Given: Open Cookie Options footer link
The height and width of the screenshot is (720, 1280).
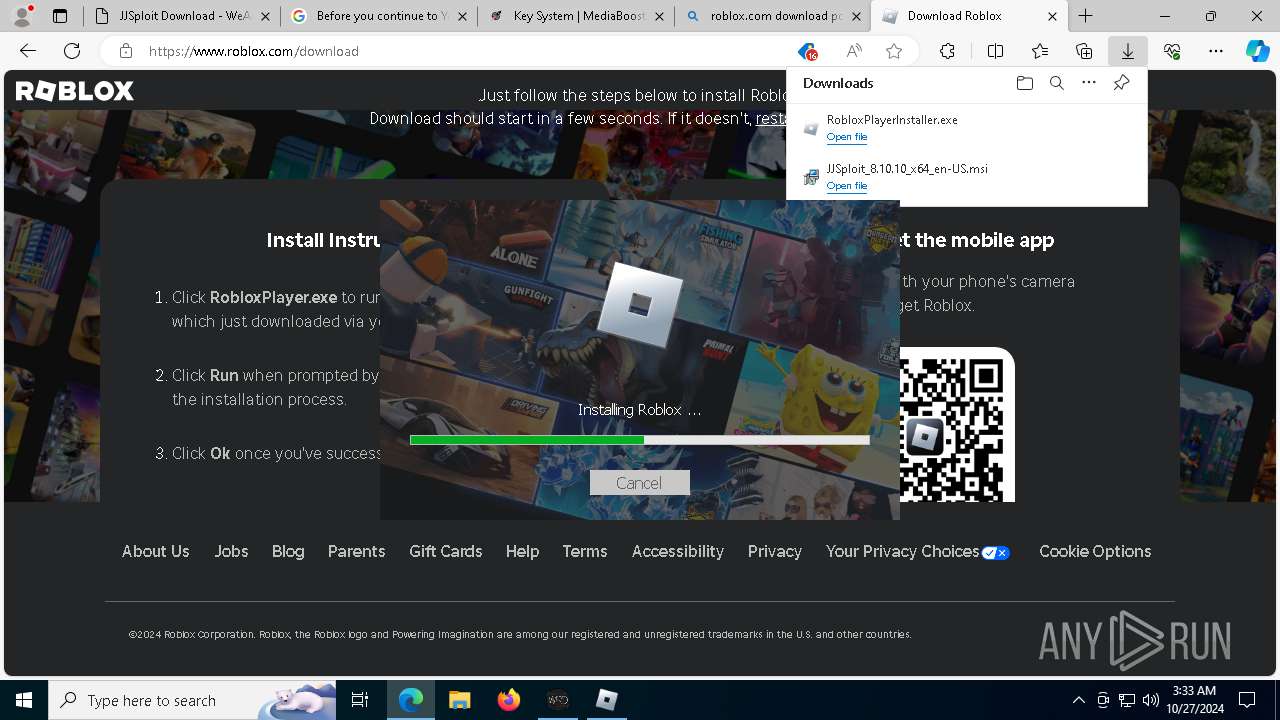Looking at the screenshot, I should pos(1095,551).
